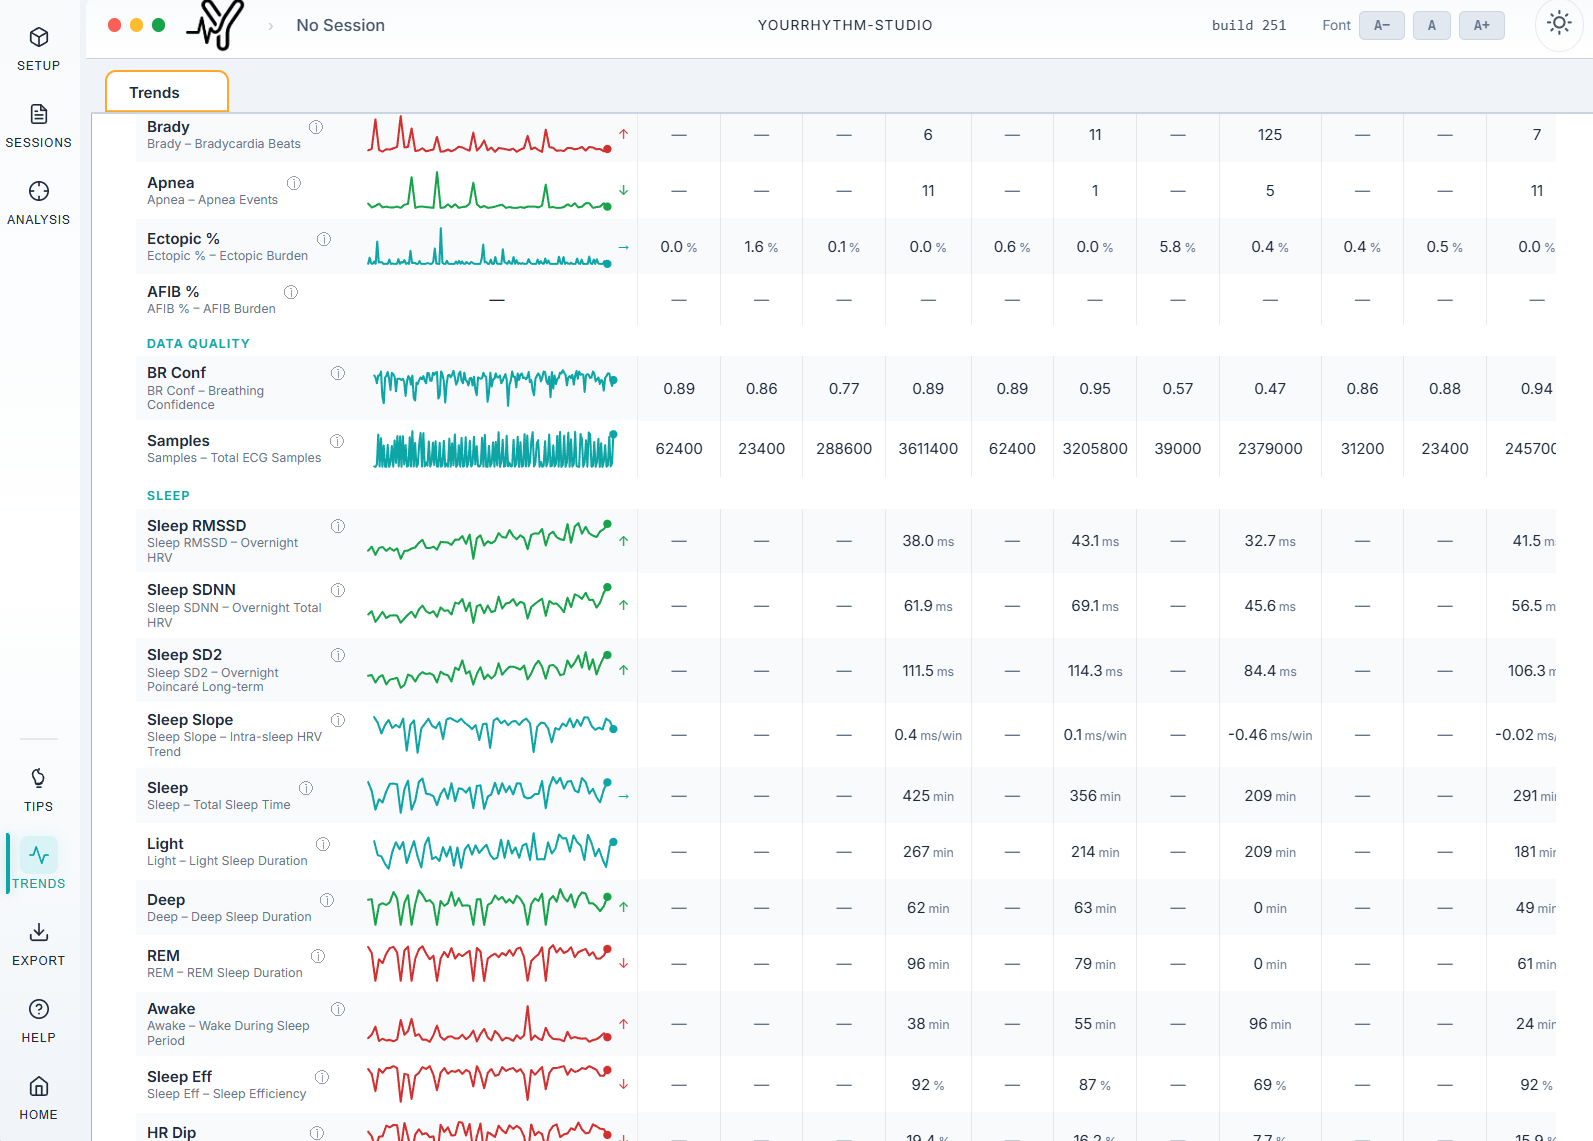Click the DATA QUALITY section heading
This screenshot has height=1141, width=1593.
click(x=198, y=343)
